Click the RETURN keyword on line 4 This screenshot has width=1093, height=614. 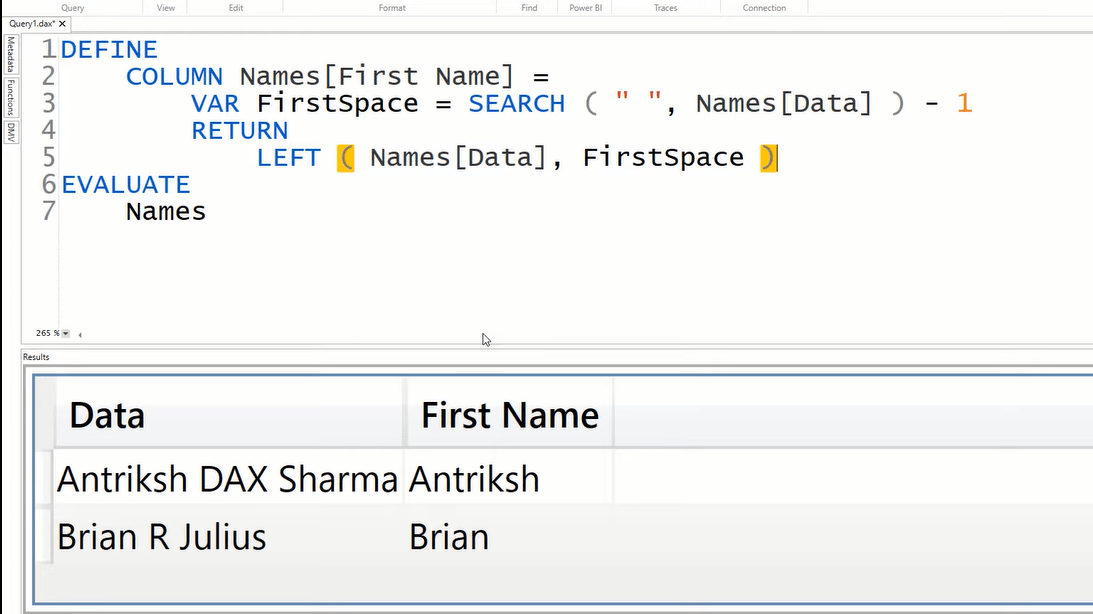240,131
